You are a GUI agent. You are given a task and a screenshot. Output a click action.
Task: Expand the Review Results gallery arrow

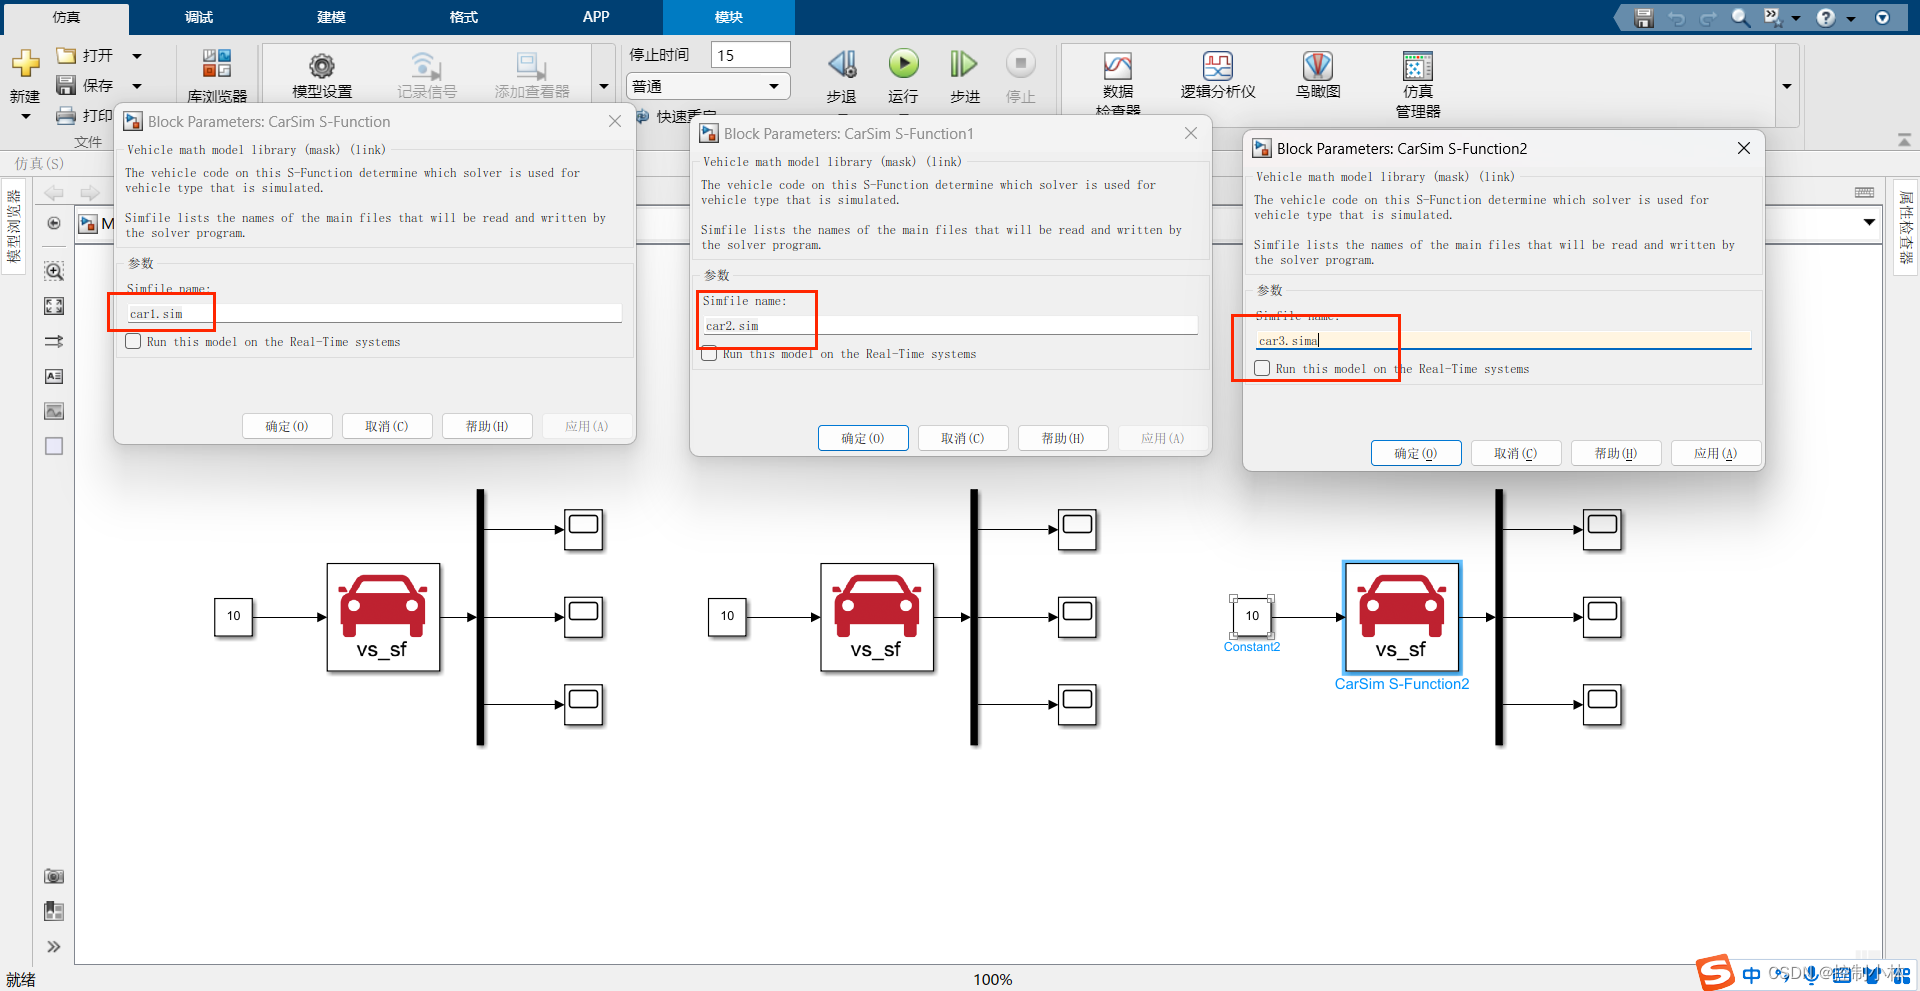1786,86
